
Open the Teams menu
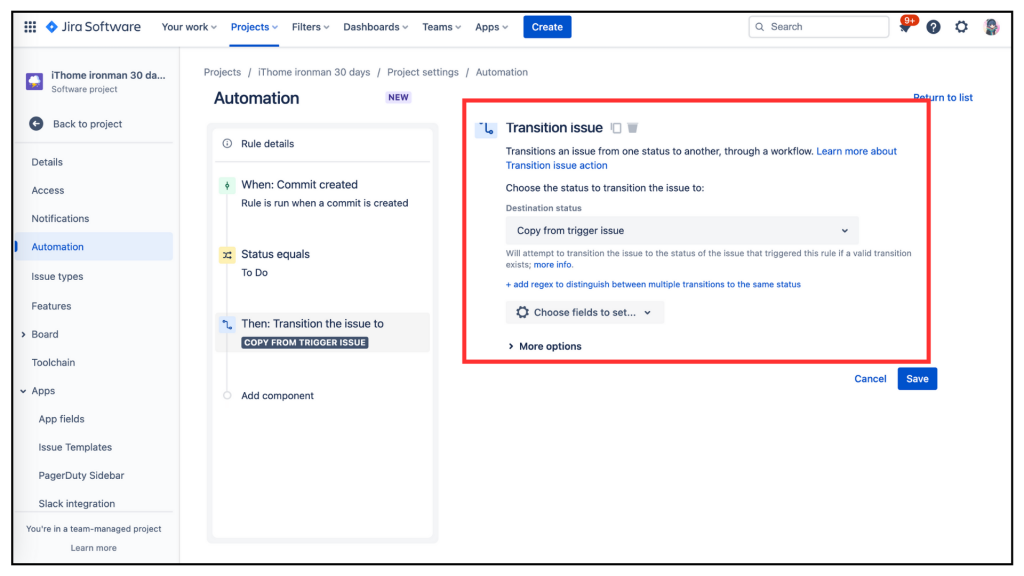click(441, 27)
